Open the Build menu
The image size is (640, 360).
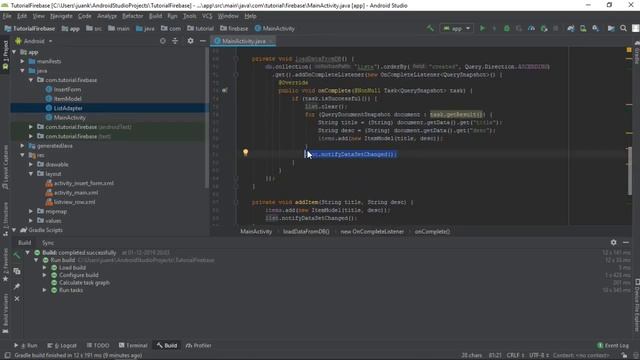pyautogui.click(x=155, y=16)
